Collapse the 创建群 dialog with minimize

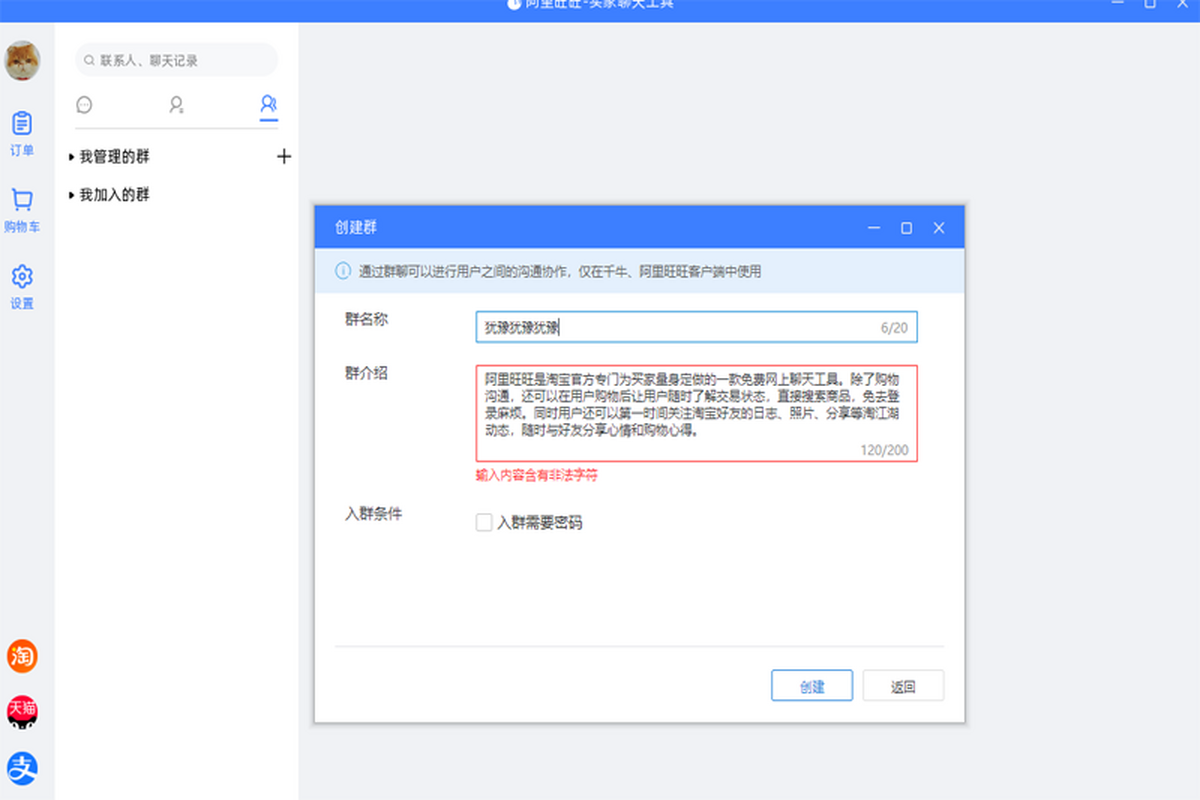873,228
